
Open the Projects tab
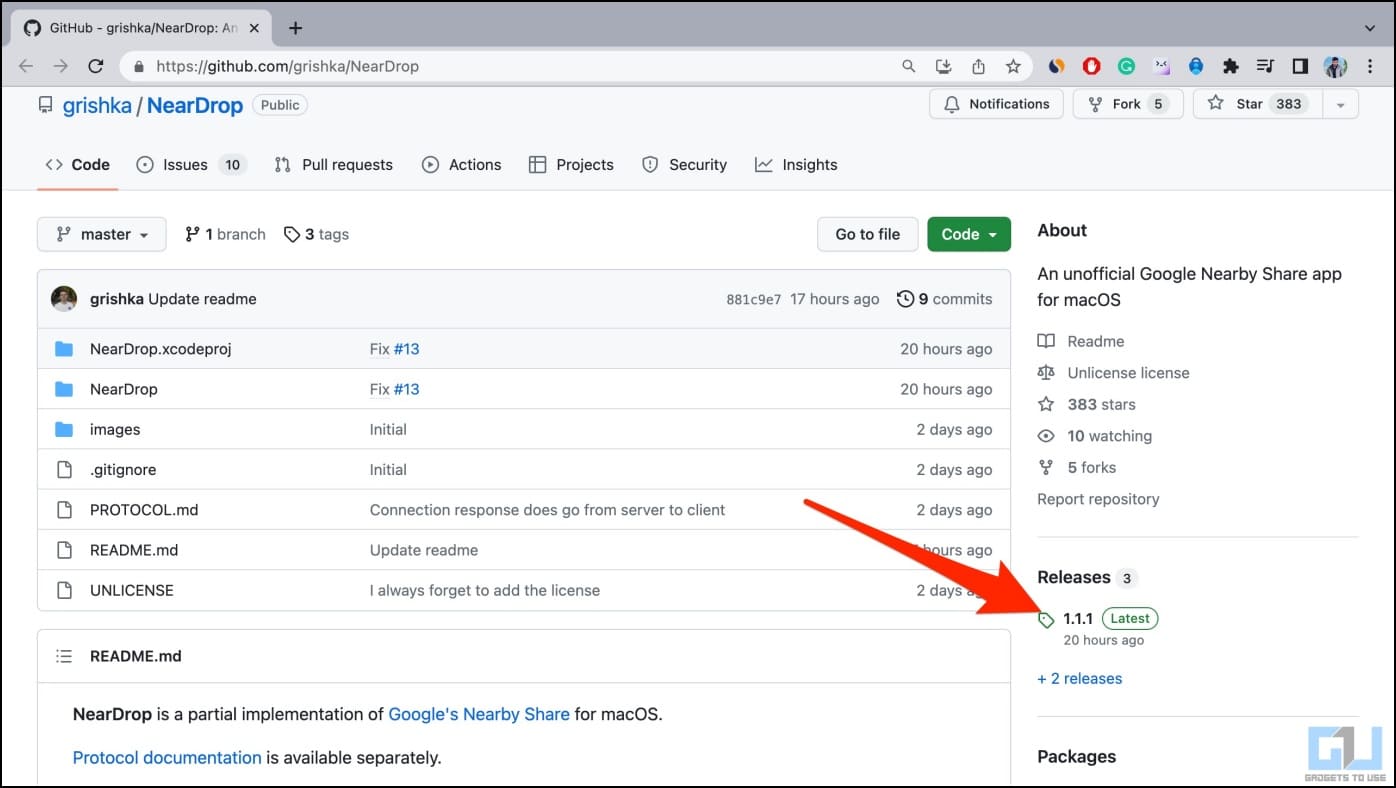pyautogui.click(x=572, y=165)
